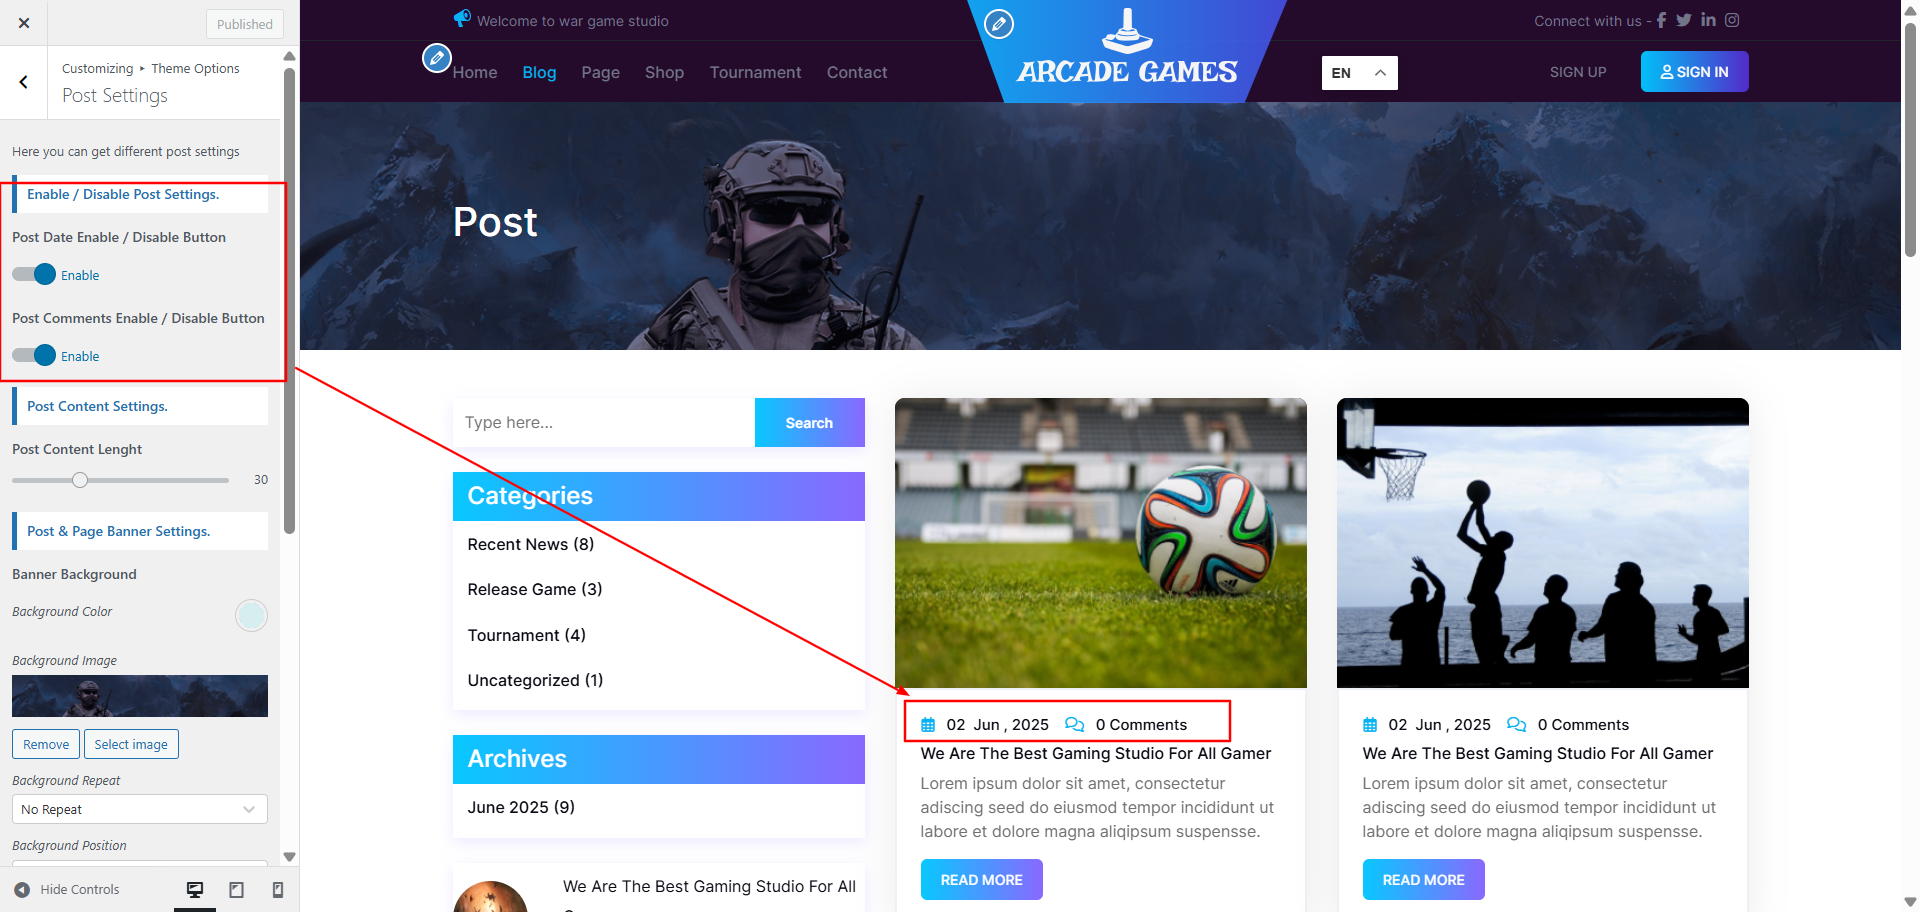Screen dimensions: 1920x912
Task: Switch to tablet preview device icon
Action: [237, 889]
